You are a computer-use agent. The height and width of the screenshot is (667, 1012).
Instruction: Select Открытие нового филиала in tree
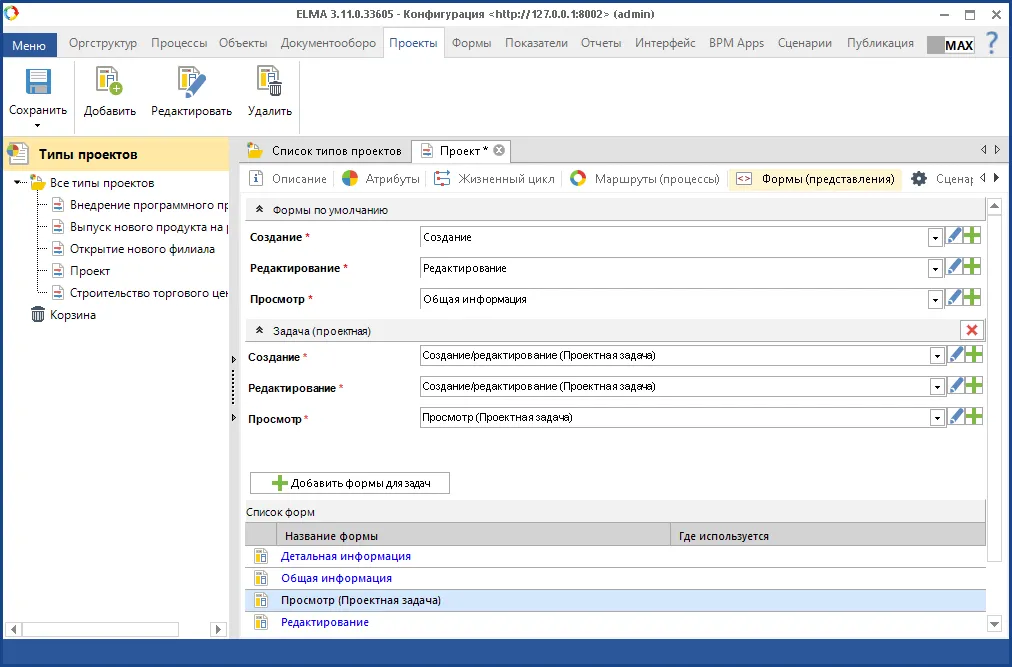coord(142,249)
